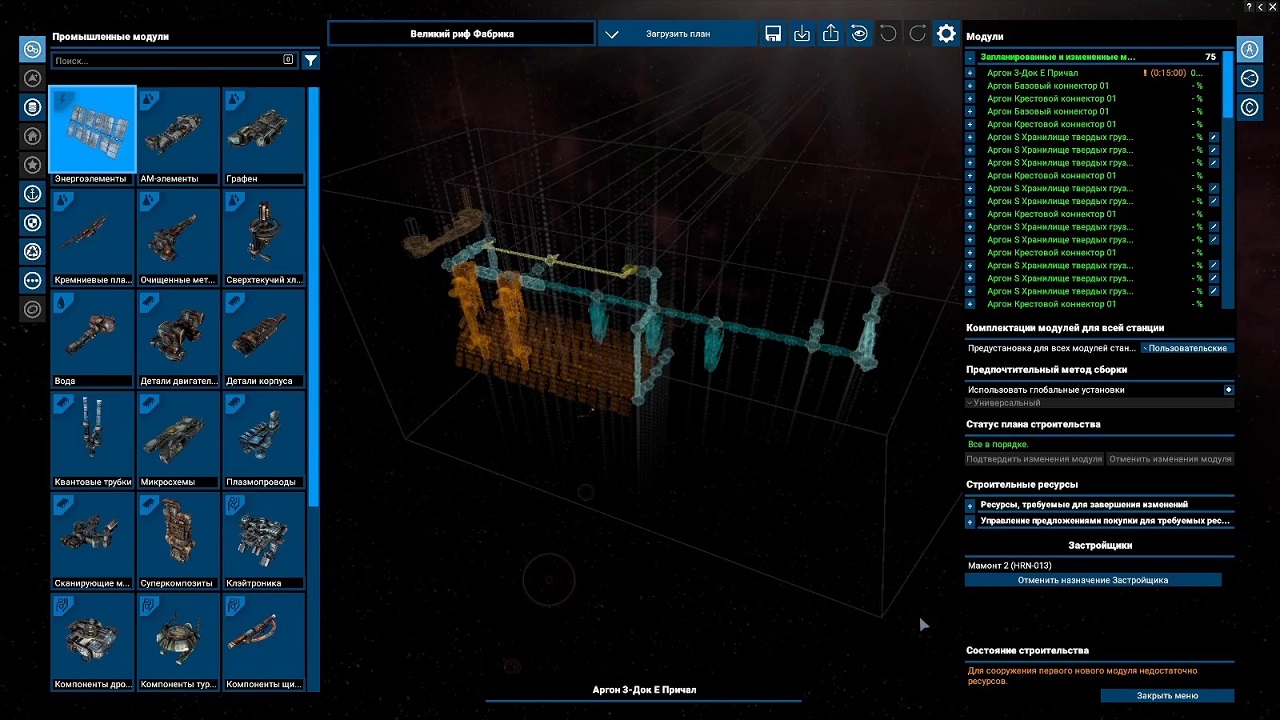This screenshot has height=720, width=1280.
Task: Open the Универсальный build method dropdown
Action: 1100,403
